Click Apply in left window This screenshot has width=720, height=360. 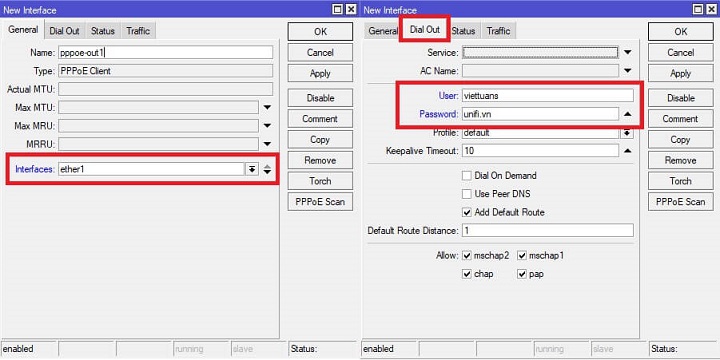coord(321,73)
